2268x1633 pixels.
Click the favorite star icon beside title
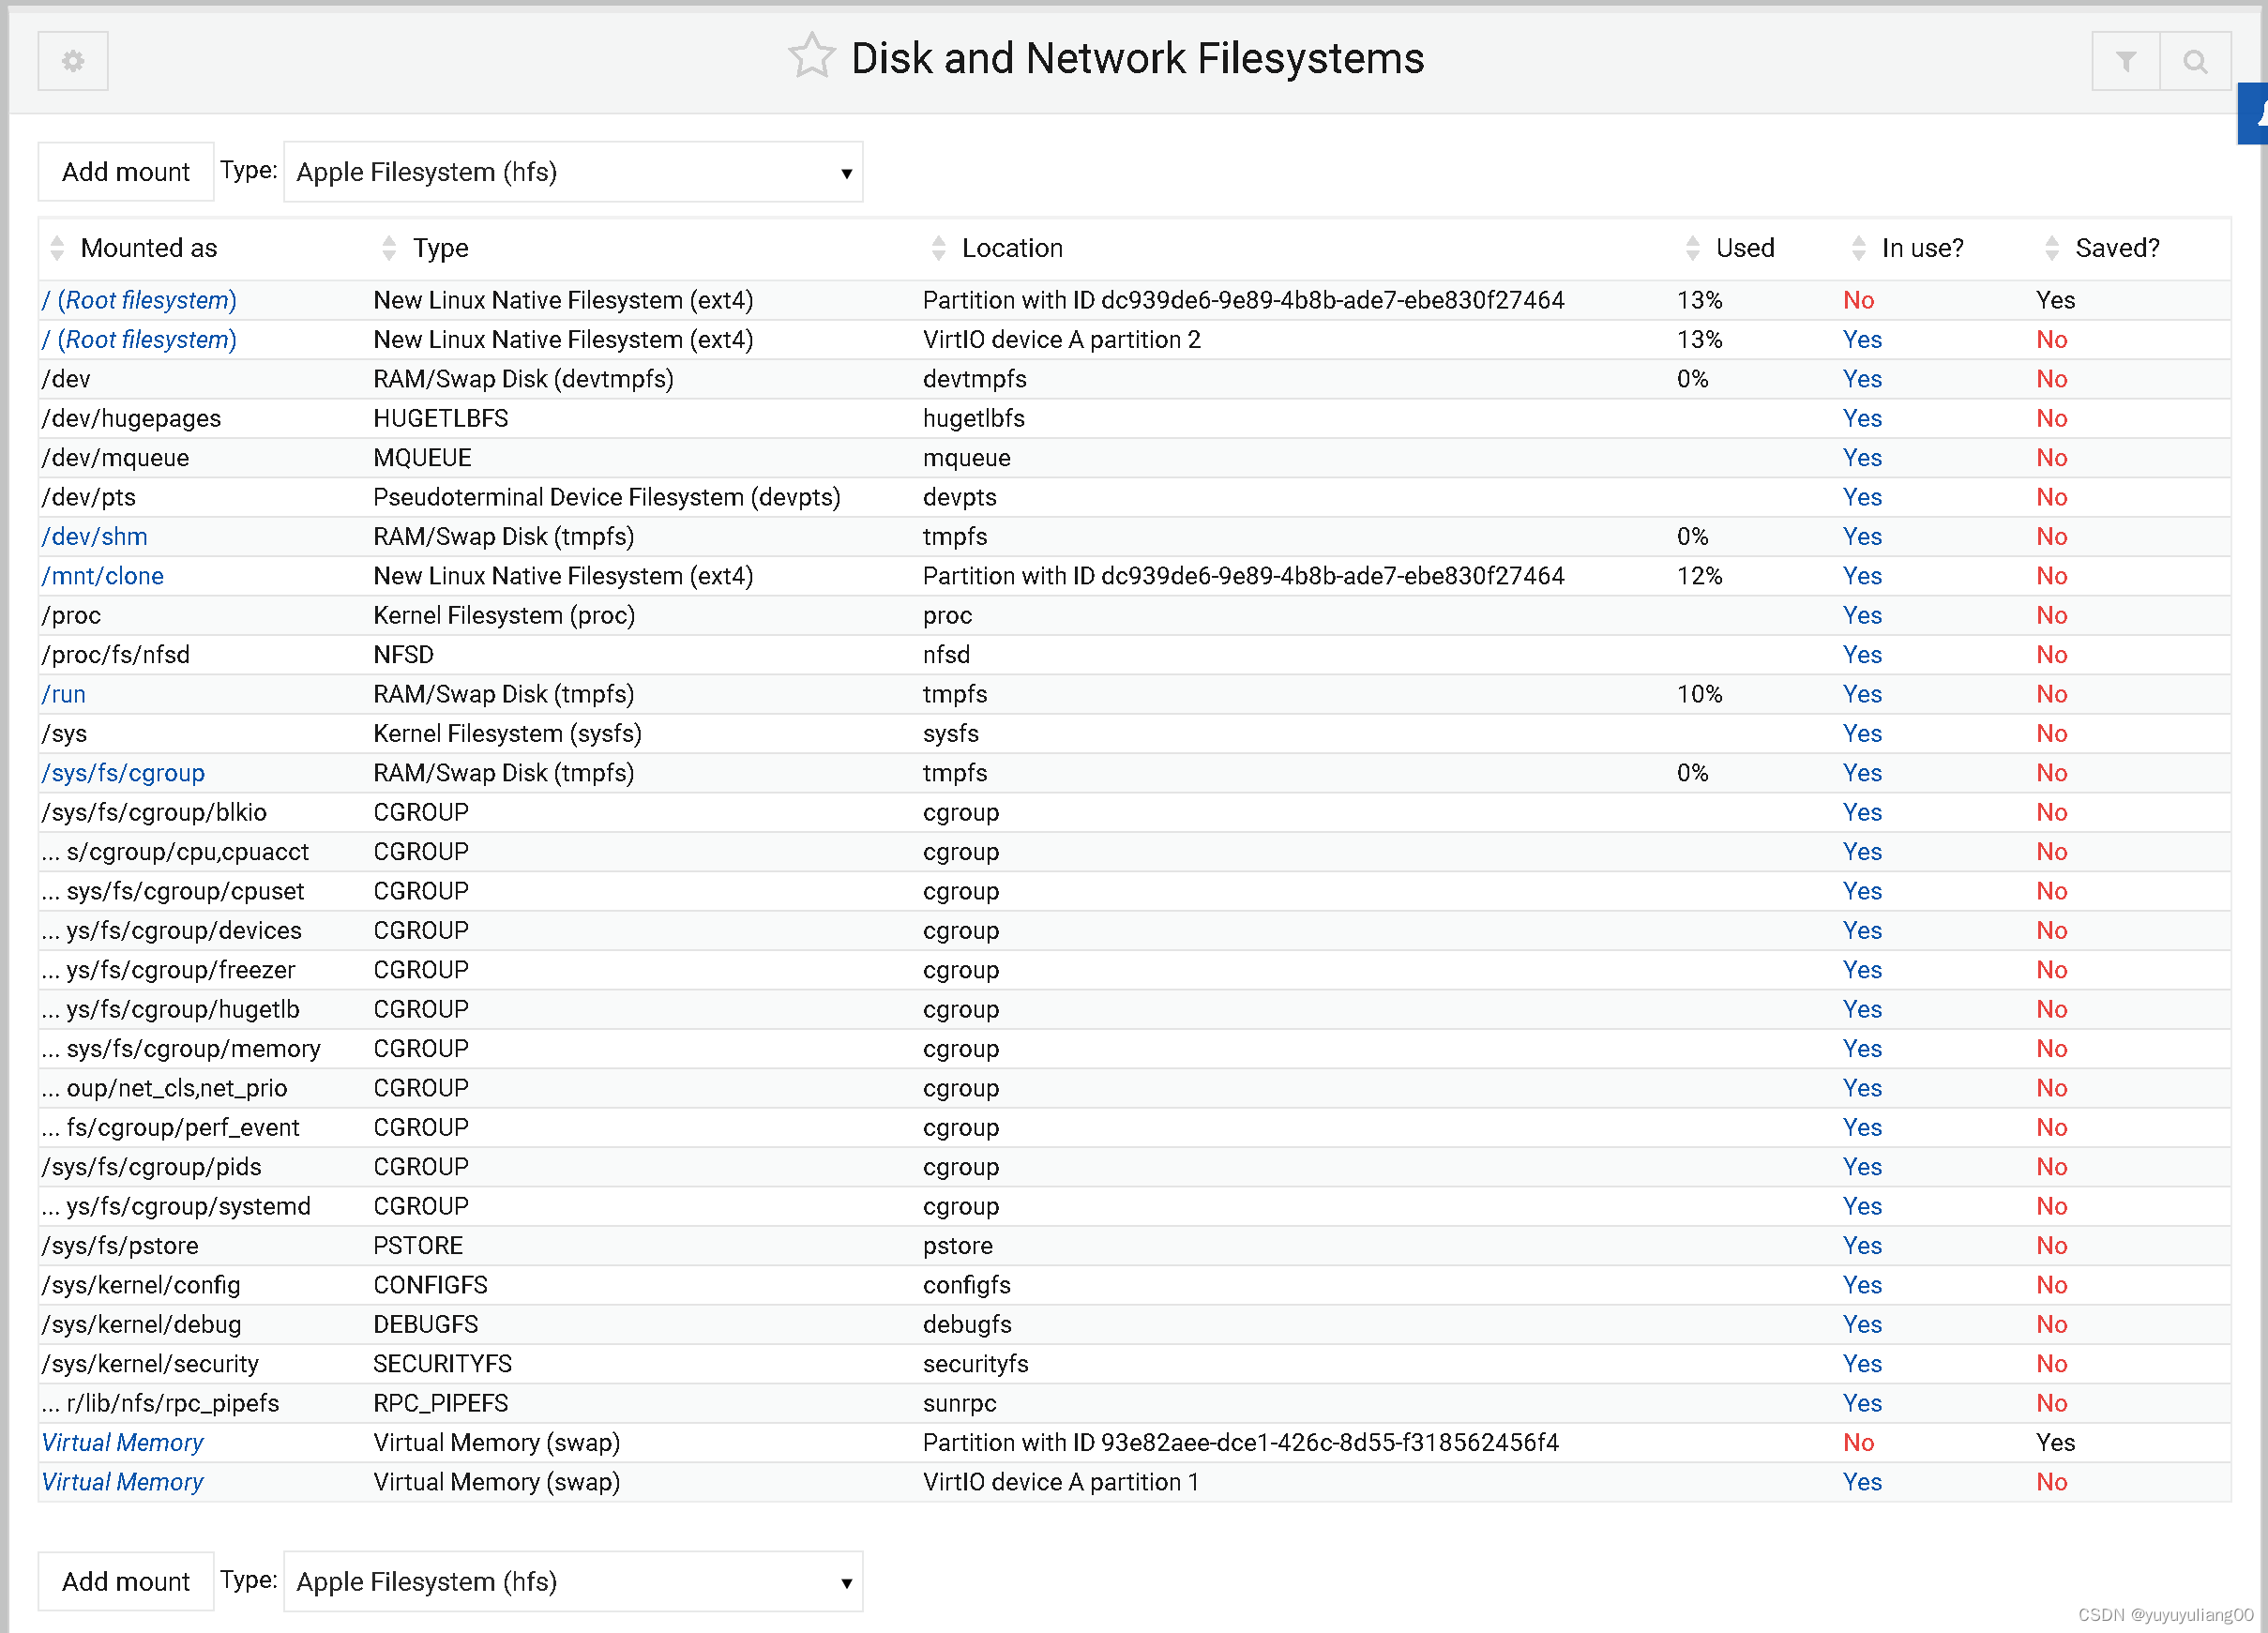pyautogui.click(x=810, y=57)
